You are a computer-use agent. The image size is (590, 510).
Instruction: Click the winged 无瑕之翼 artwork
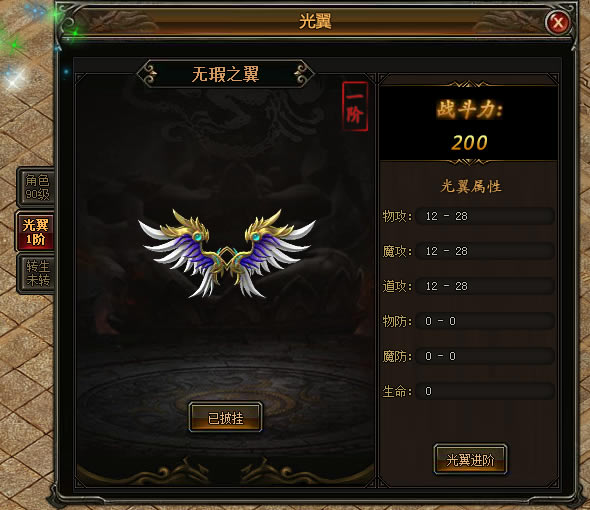[227, 253]
